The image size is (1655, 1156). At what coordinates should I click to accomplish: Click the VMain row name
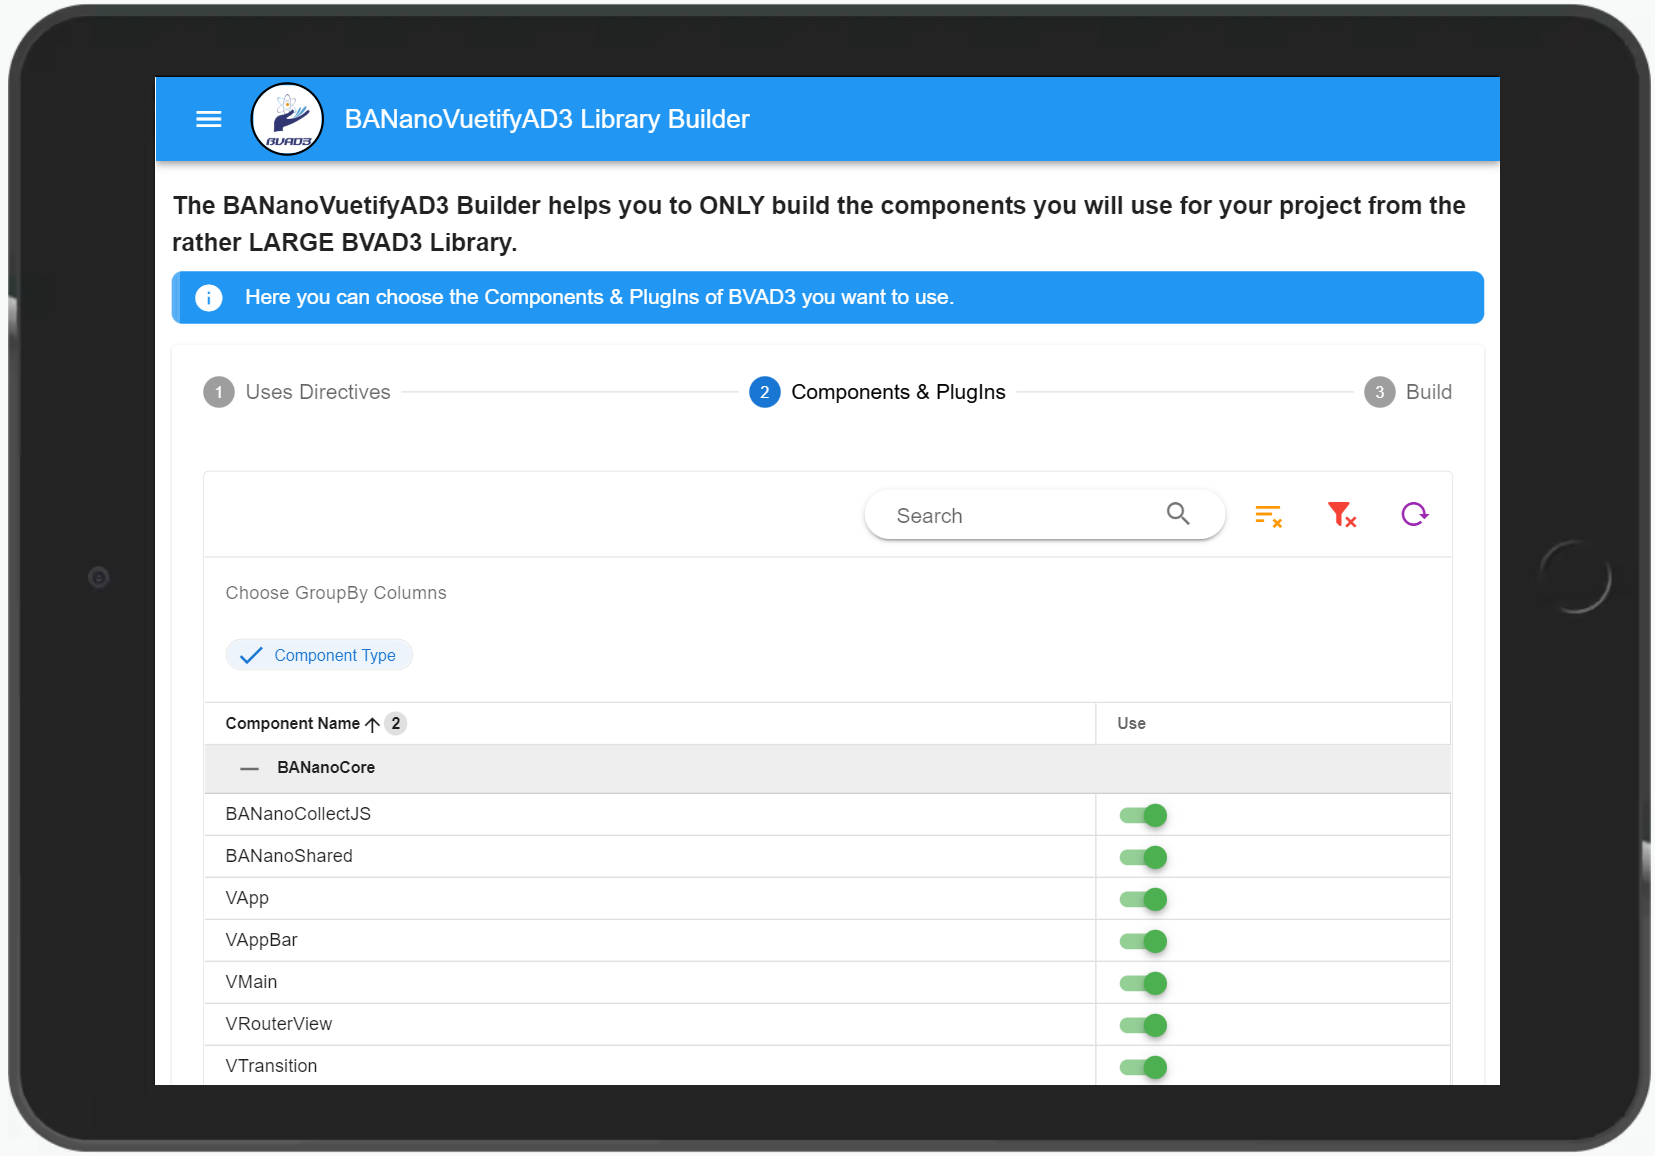[x=251, y=982]
